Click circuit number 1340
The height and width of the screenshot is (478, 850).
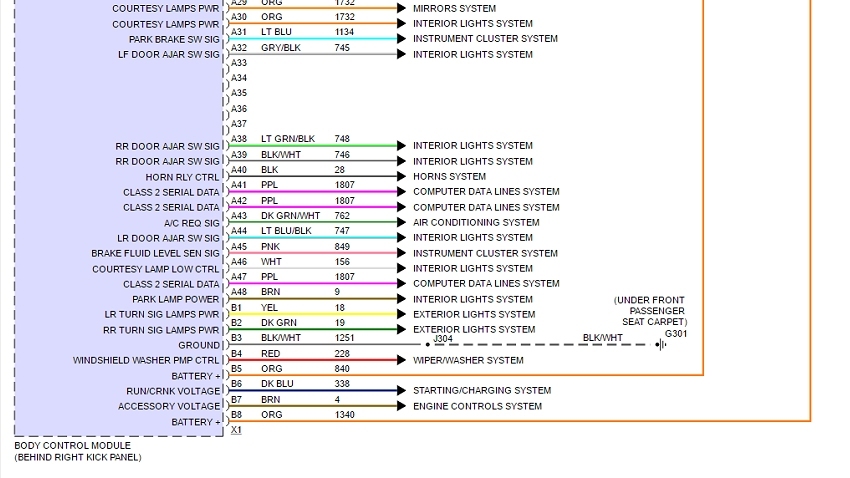pos(344,415)
